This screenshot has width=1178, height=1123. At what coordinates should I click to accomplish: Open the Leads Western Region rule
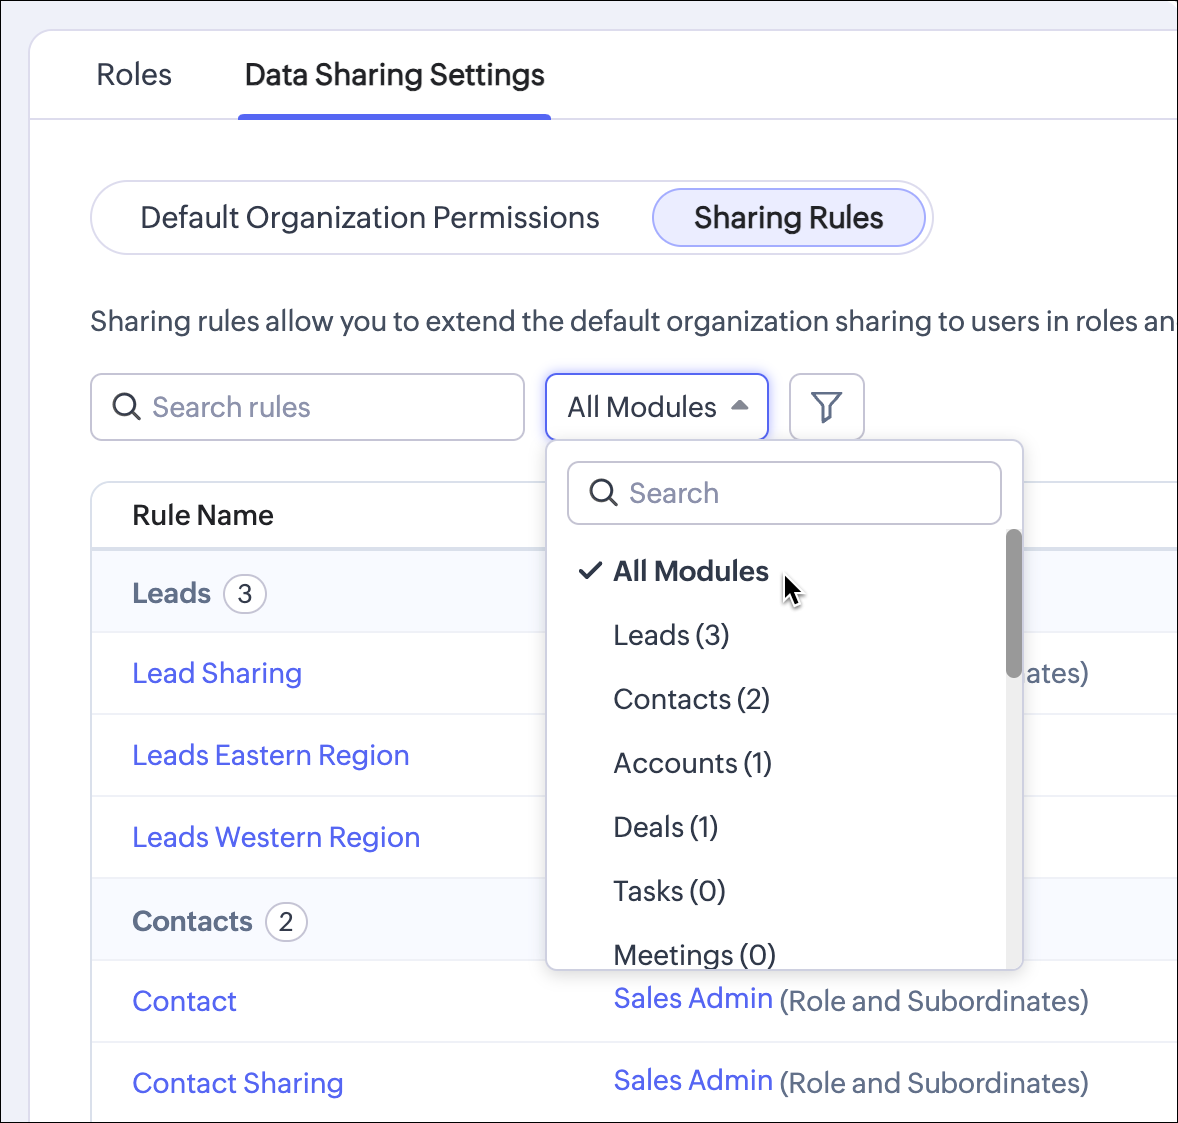pos(276,837)
